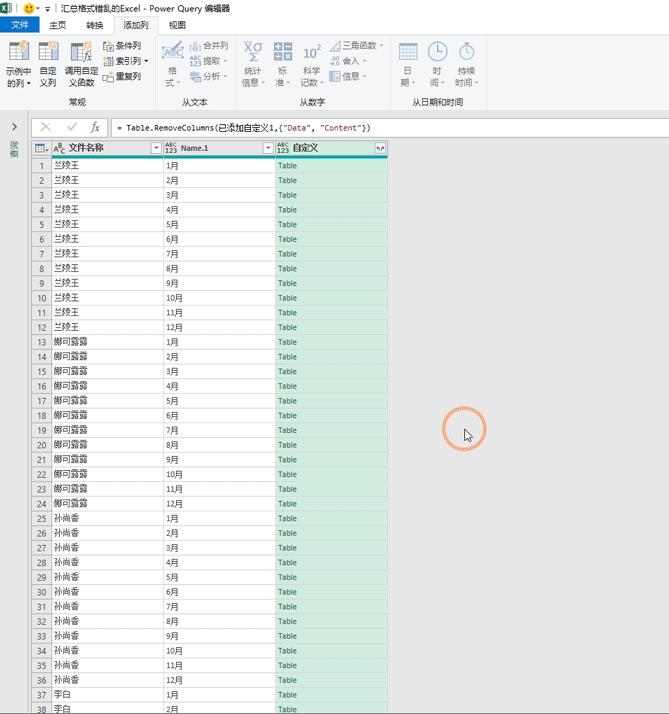Open the 文件 (File) tab
The width and height of the screenshot is (669, 714).
(20, 25)
